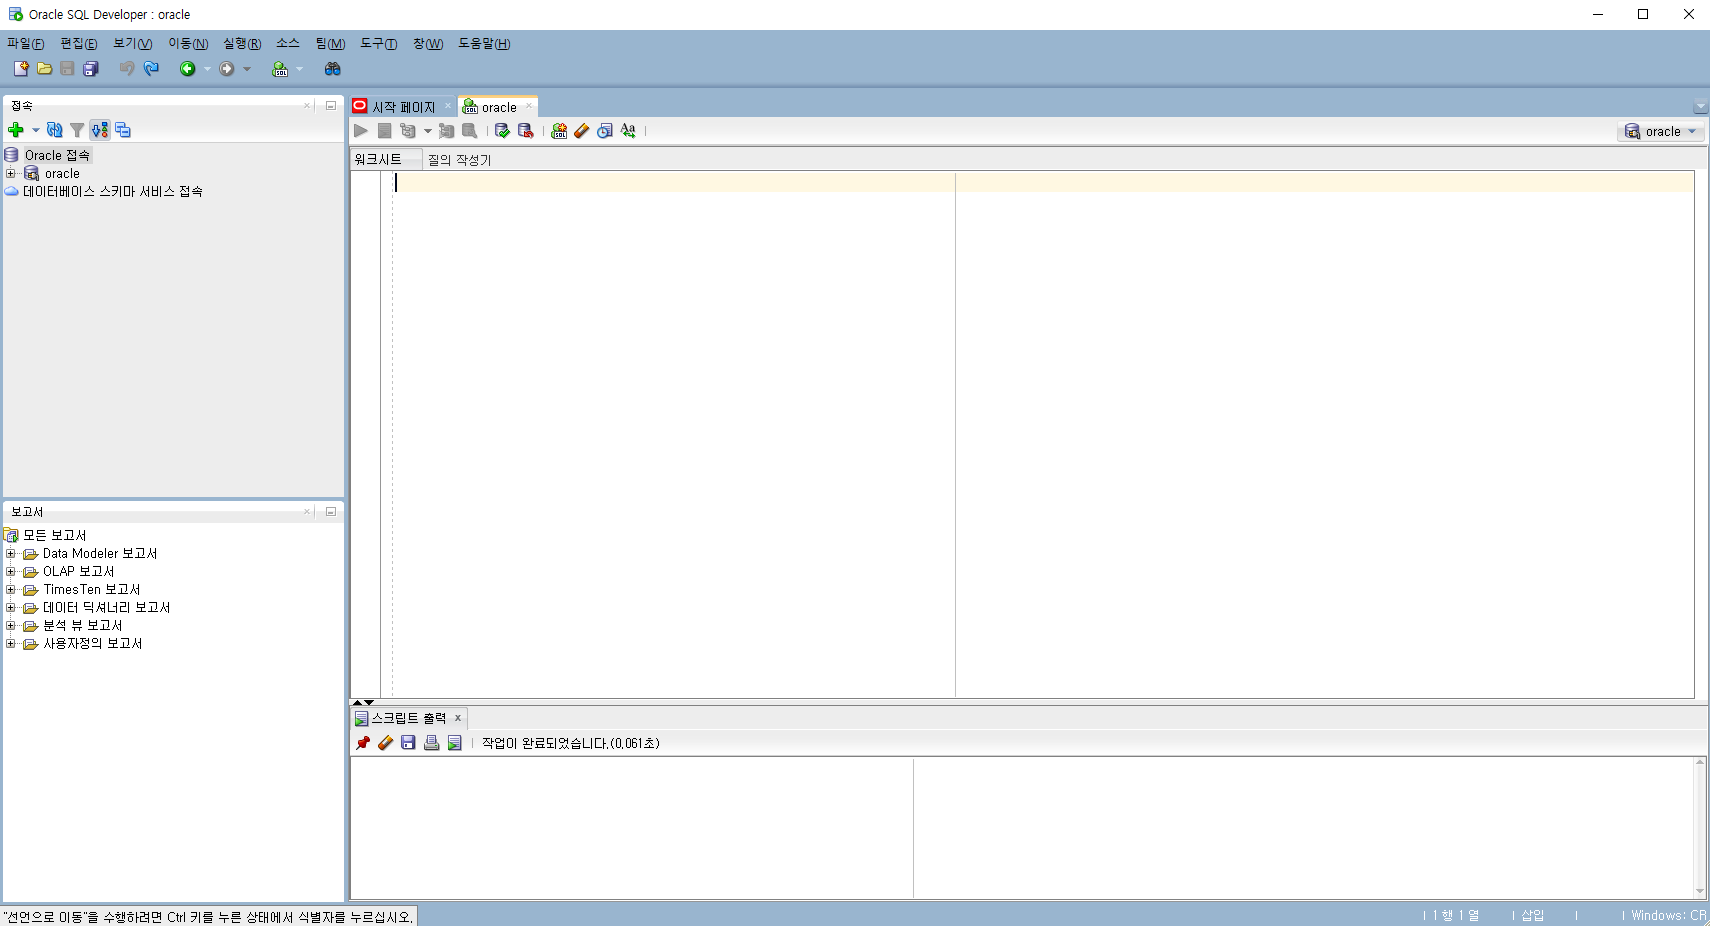The image size is (1710, 926).
Task: Close the oracle worksheet tab
Action: point(529,106)
